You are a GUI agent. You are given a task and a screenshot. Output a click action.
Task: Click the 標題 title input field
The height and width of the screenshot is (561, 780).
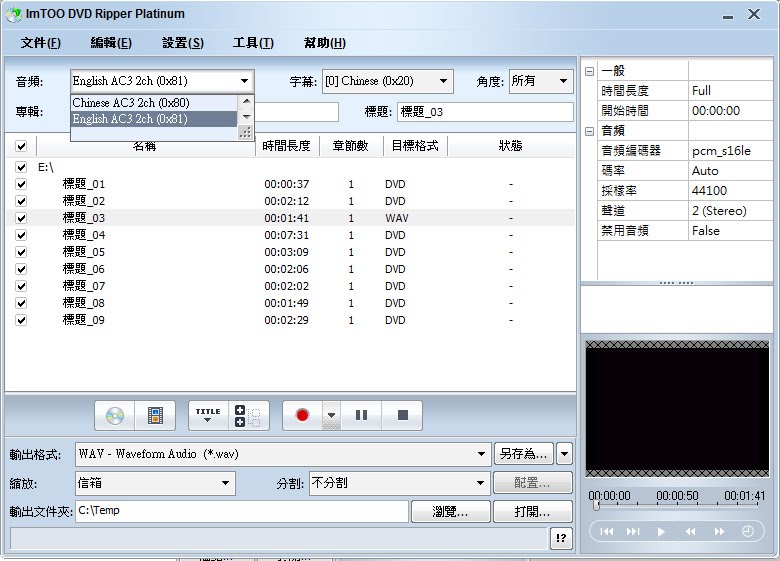point(485,112)
